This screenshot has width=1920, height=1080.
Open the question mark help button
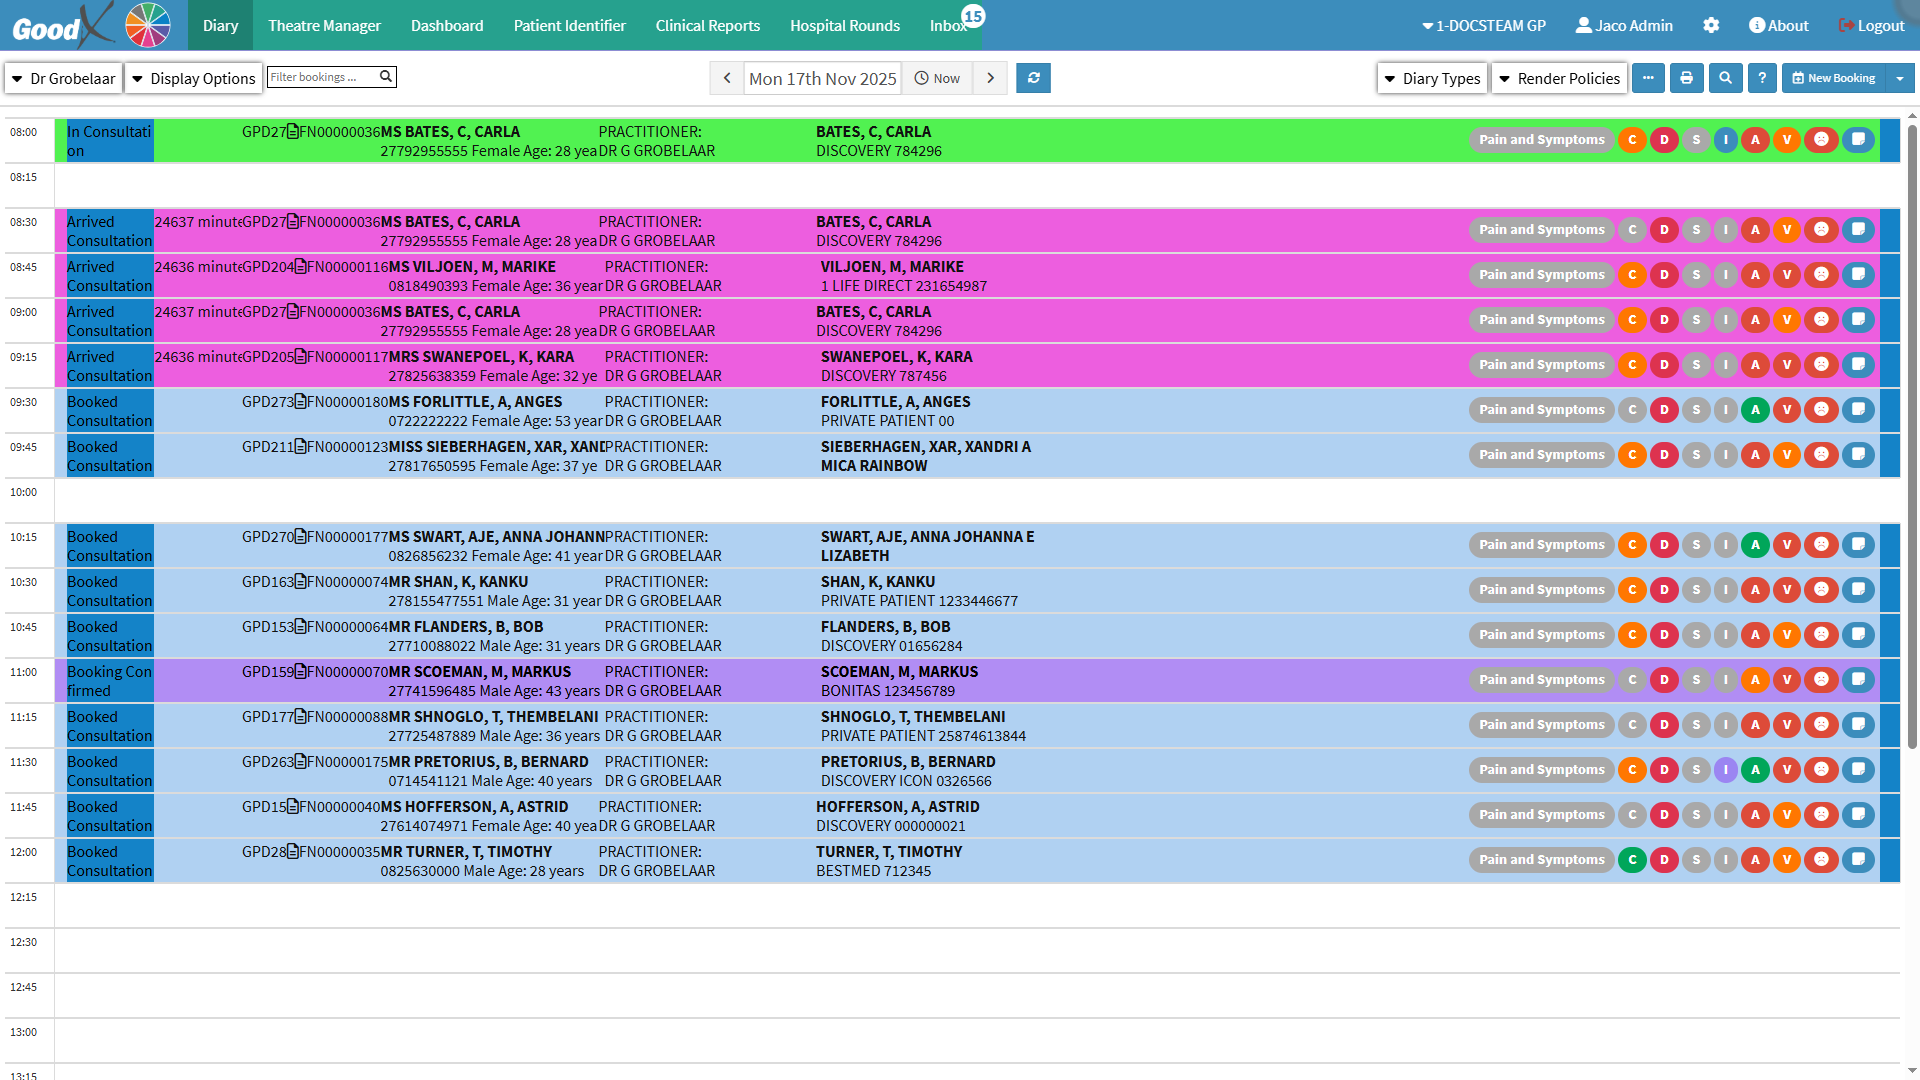click(1762, 78)
